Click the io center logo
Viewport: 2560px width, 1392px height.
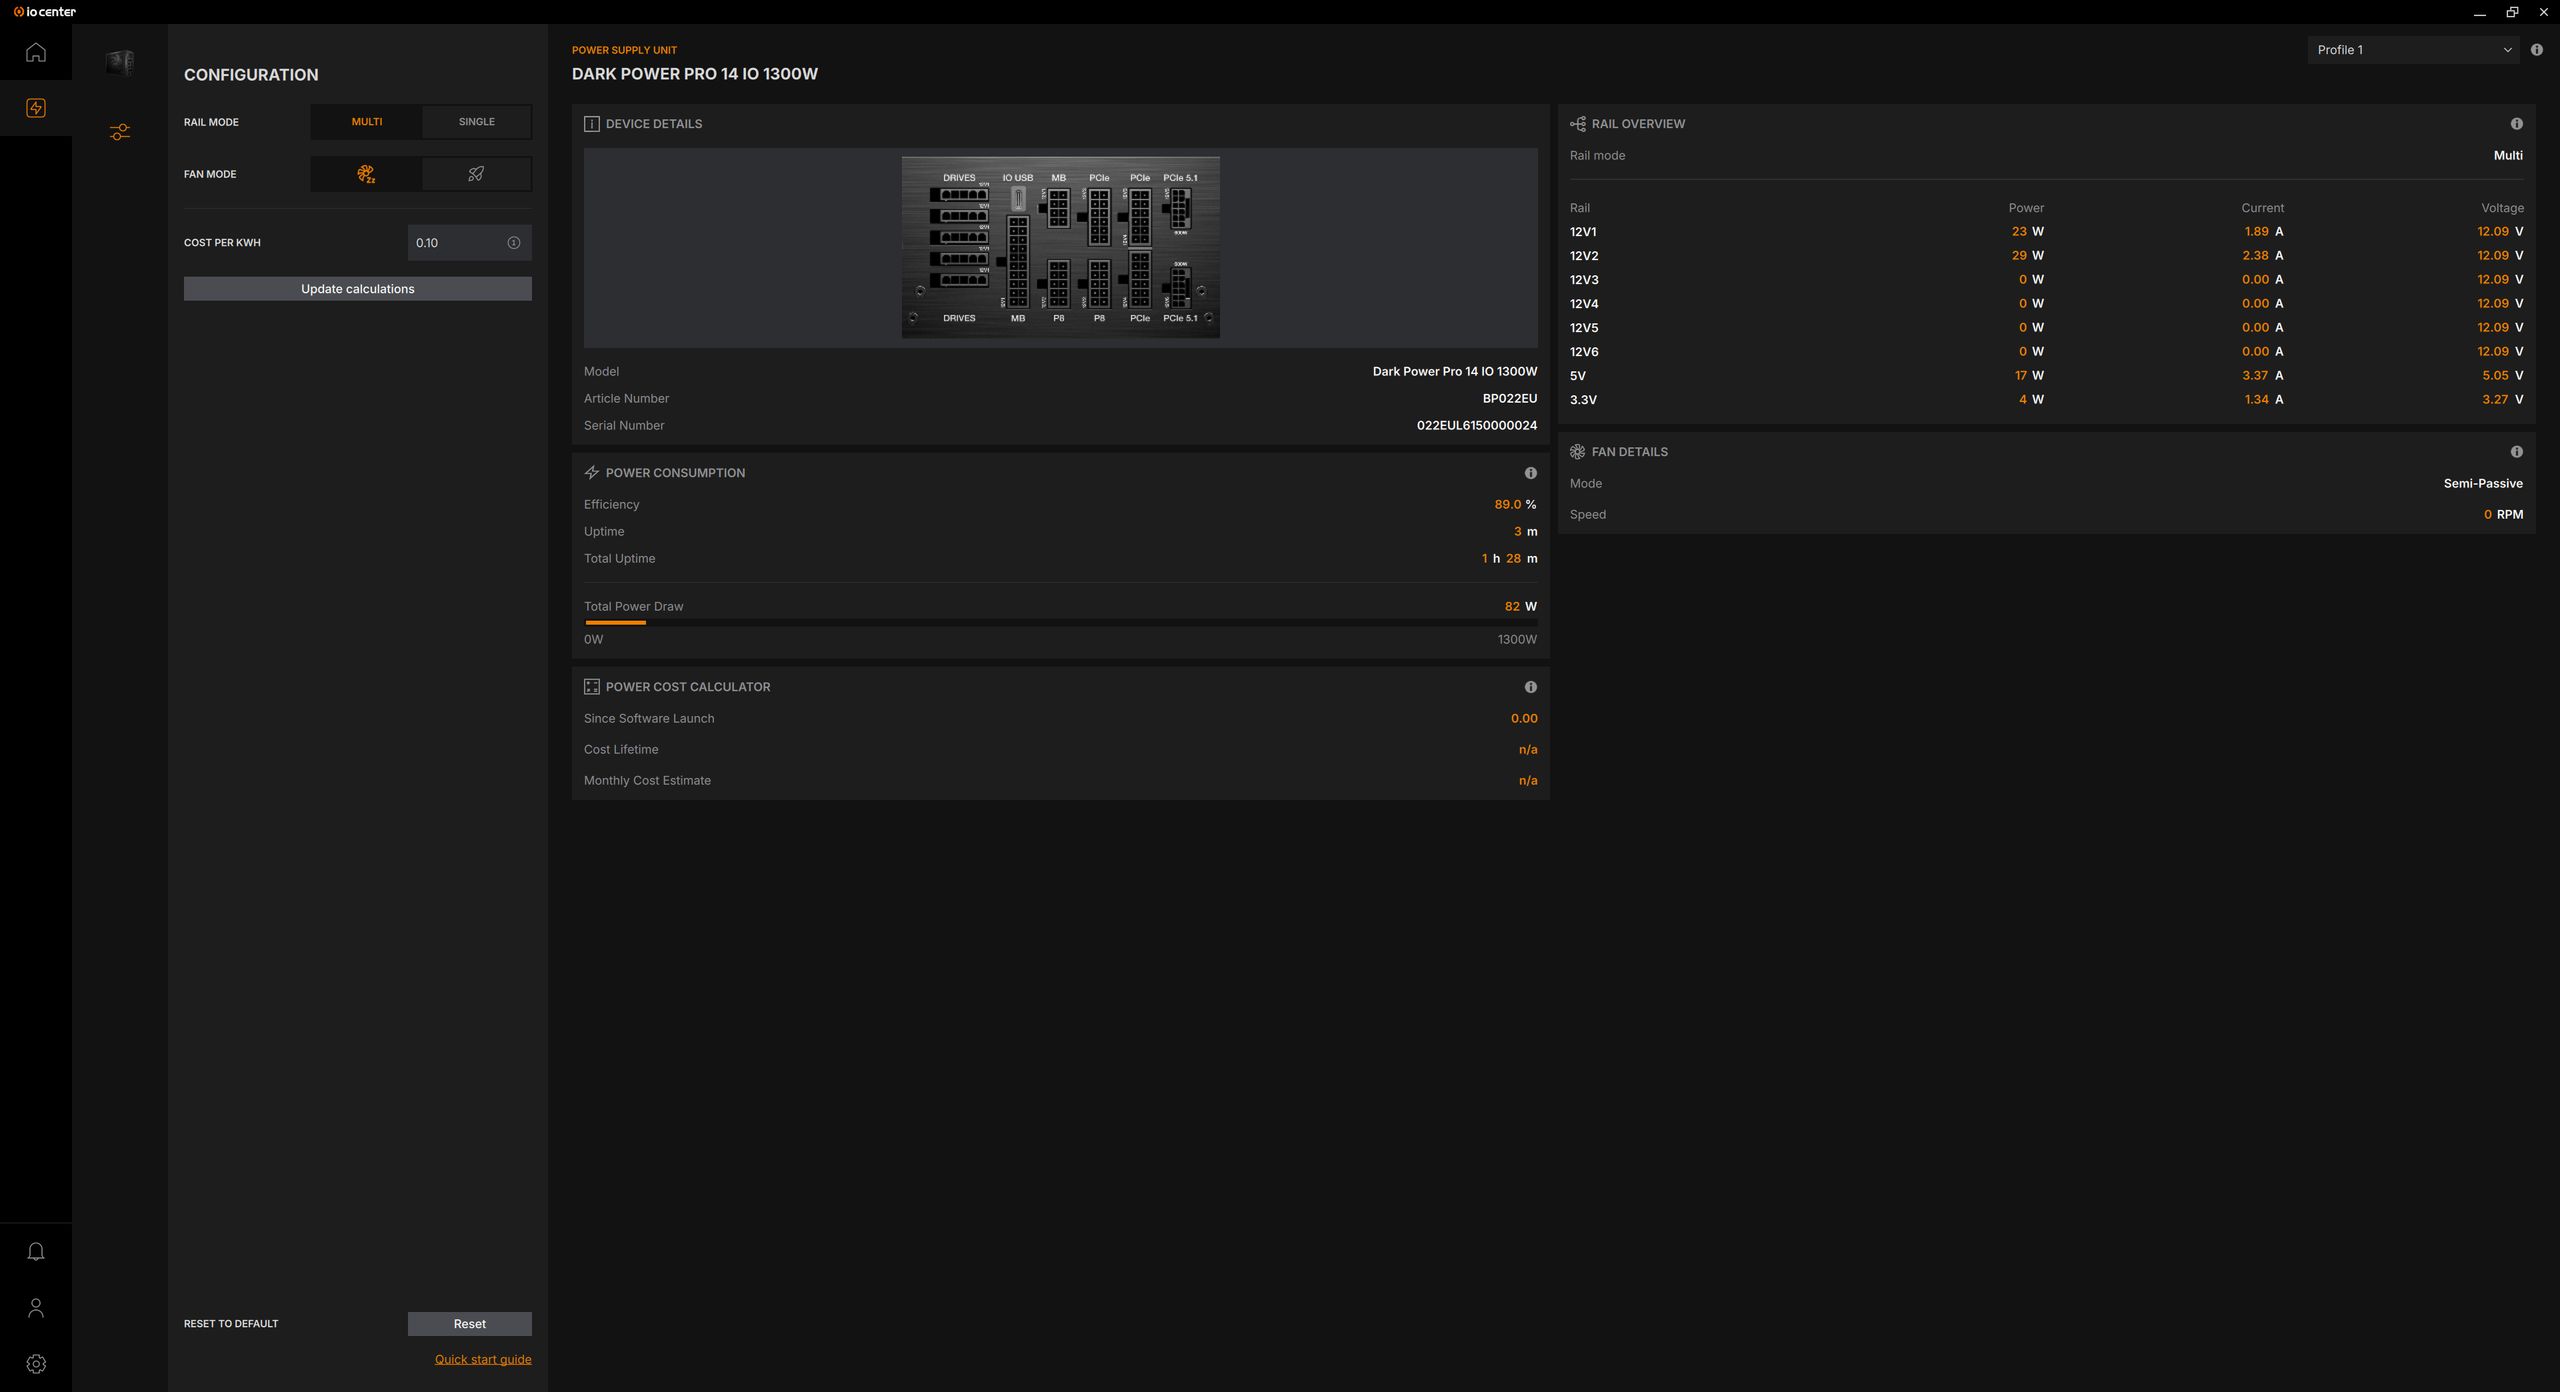[45, 12]
